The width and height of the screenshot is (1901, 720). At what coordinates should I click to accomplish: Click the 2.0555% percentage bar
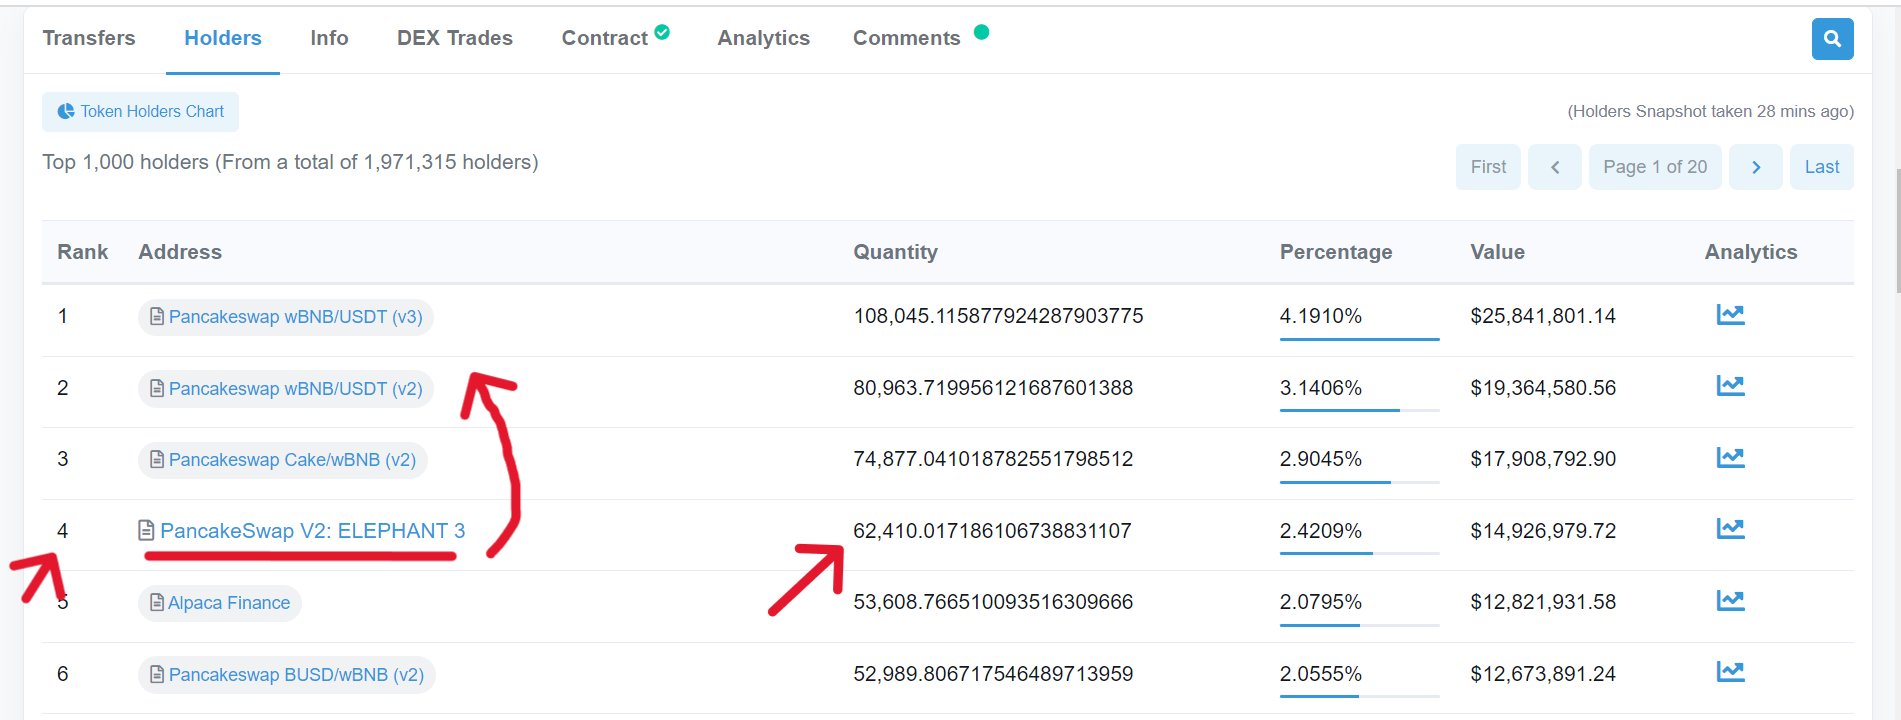1359,696
